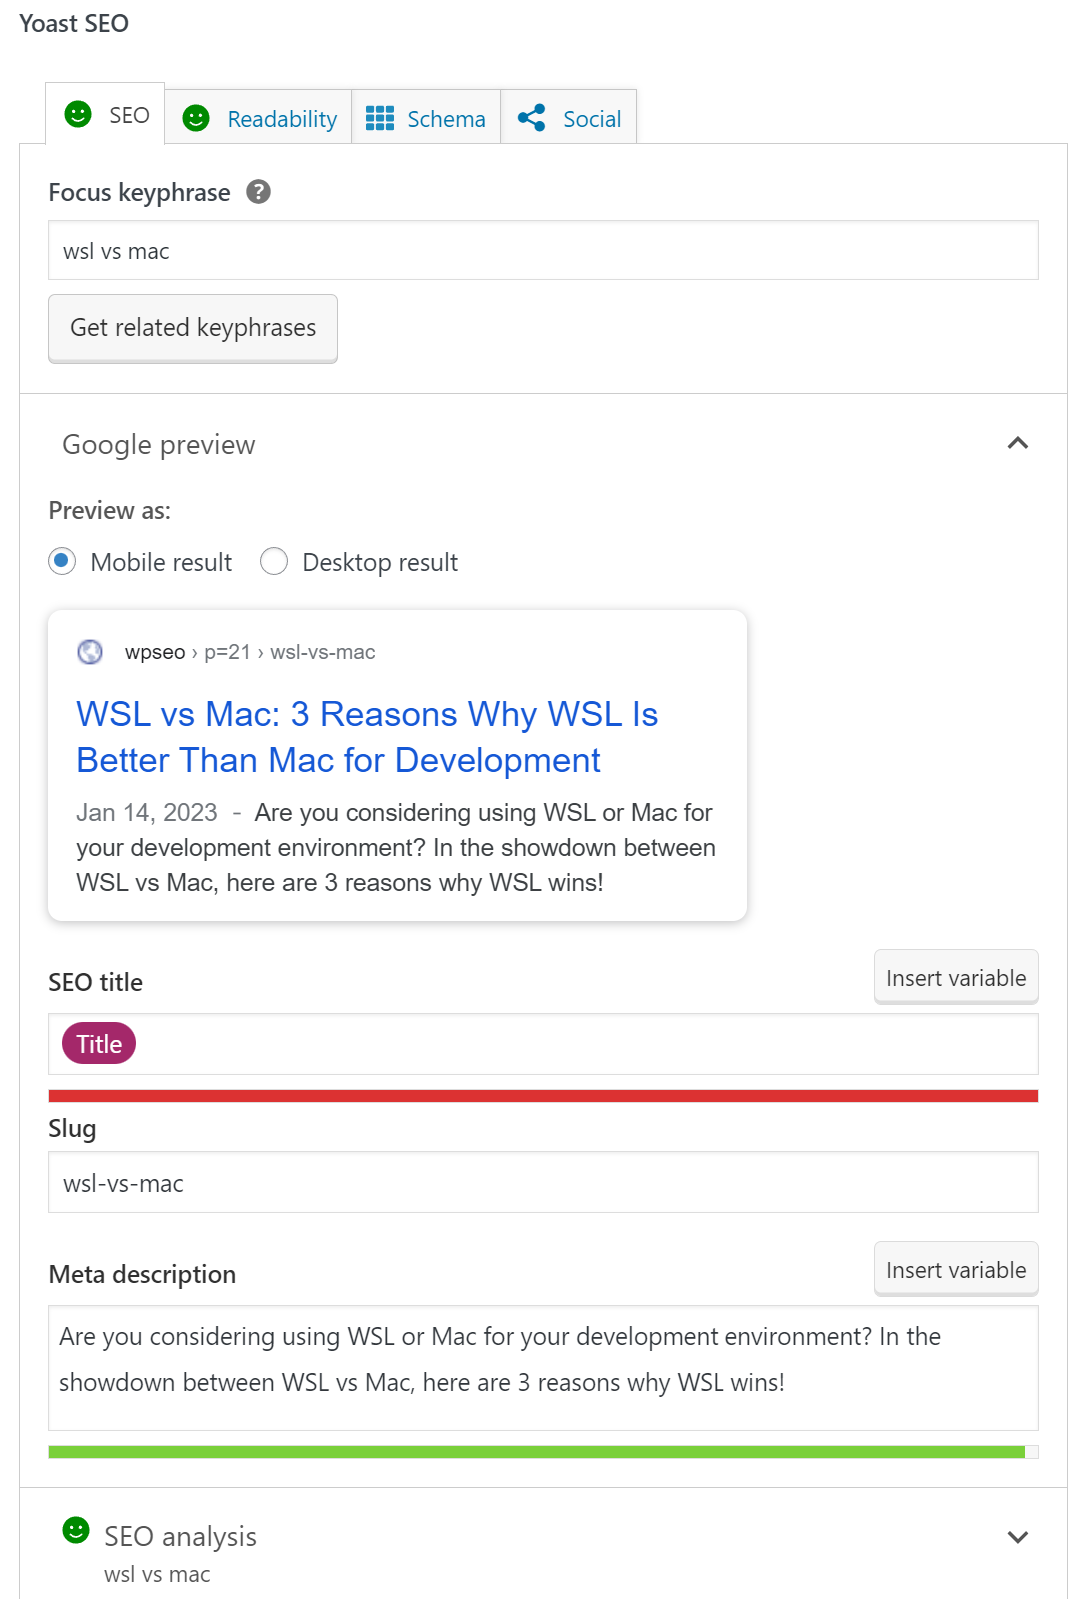Click the red SEO title length bar
This screenshot has width=1083, height=1599.
[x=543, y=1096]
